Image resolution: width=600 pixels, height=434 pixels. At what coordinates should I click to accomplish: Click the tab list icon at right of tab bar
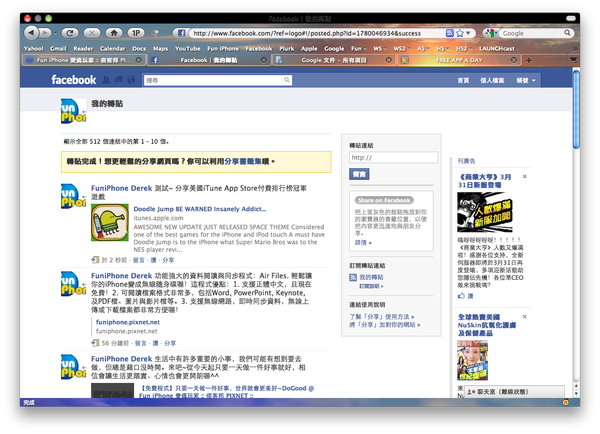pos(573,60)
